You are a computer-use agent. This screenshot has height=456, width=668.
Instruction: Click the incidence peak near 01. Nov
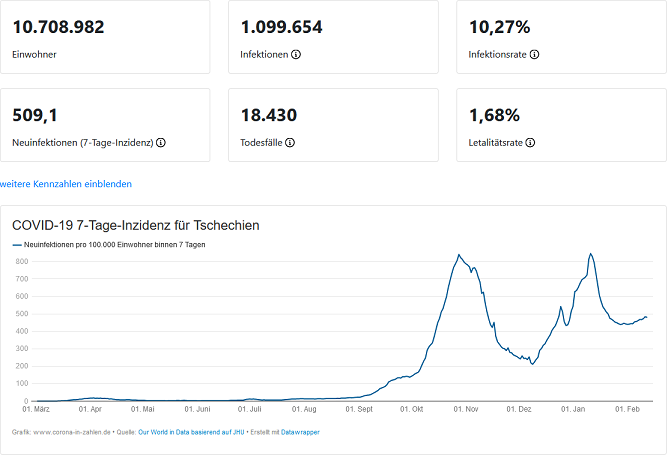(459, 255)
